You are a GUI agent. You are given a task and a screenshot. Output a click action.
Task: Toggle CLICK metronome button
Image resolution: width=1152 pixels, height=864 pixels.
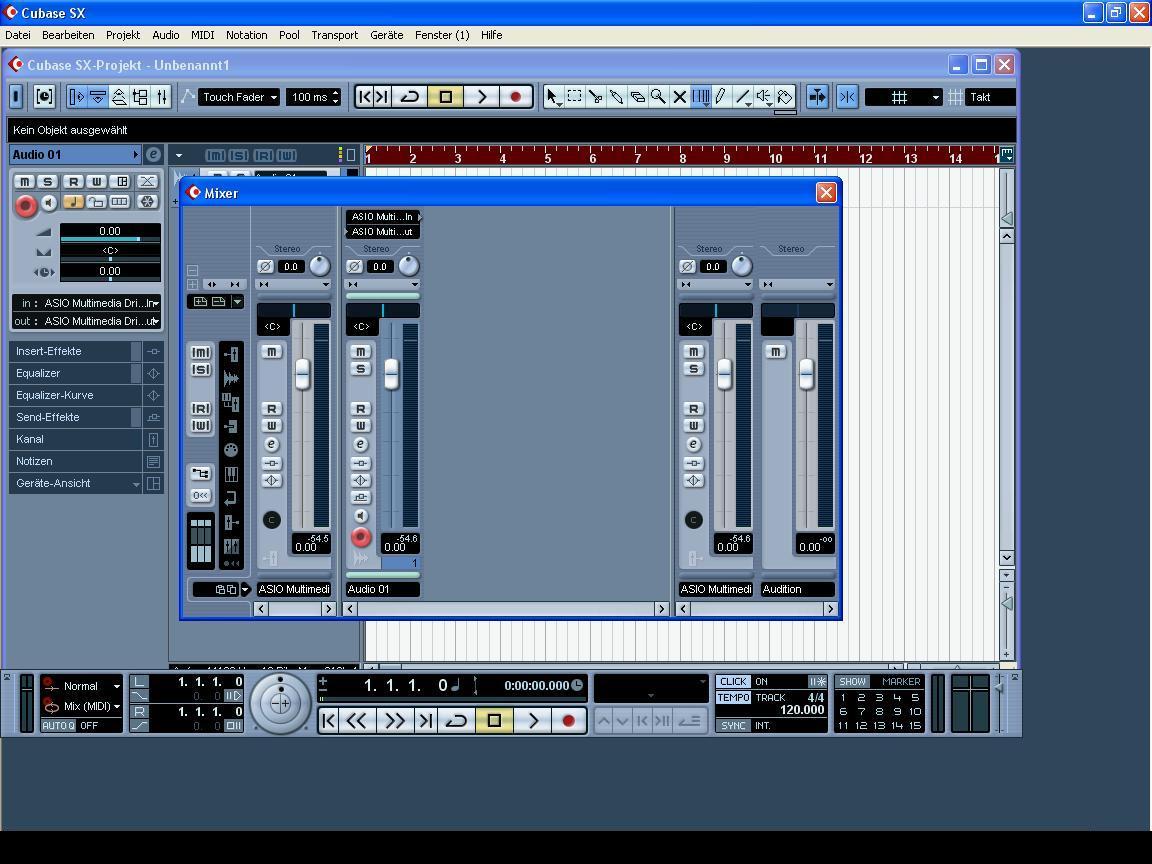tap(732, 682)
